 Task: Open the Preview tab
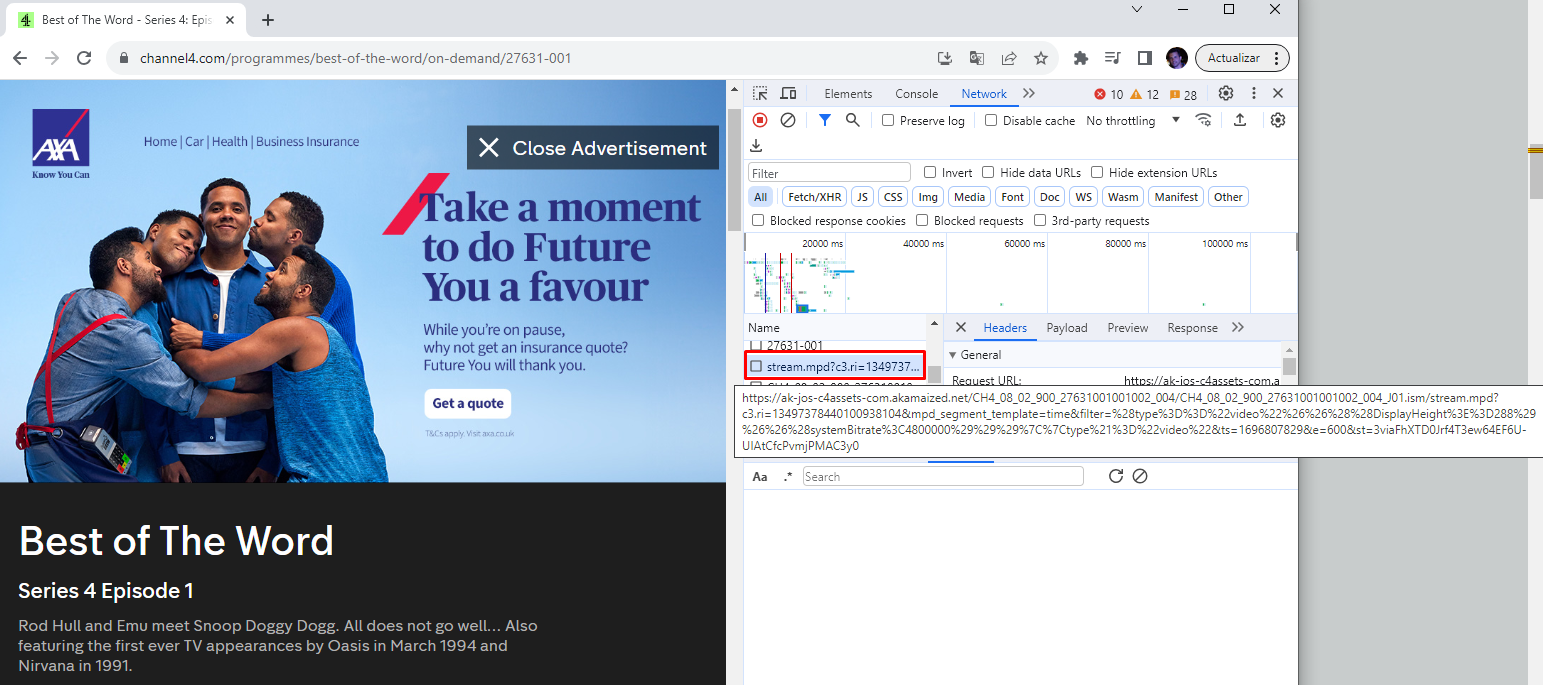[1128, 328]
